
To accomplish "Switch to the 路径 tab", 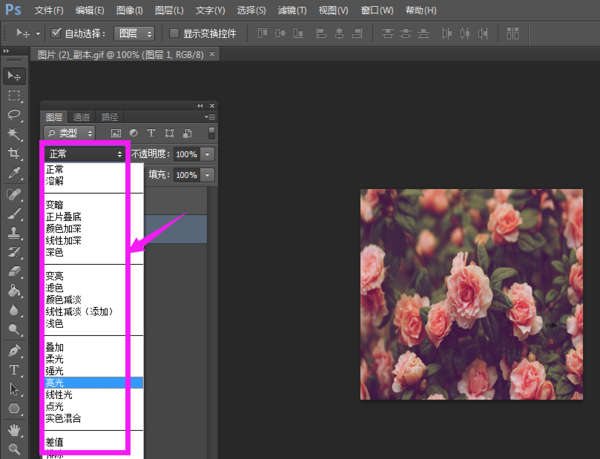I will coord(110,117).
